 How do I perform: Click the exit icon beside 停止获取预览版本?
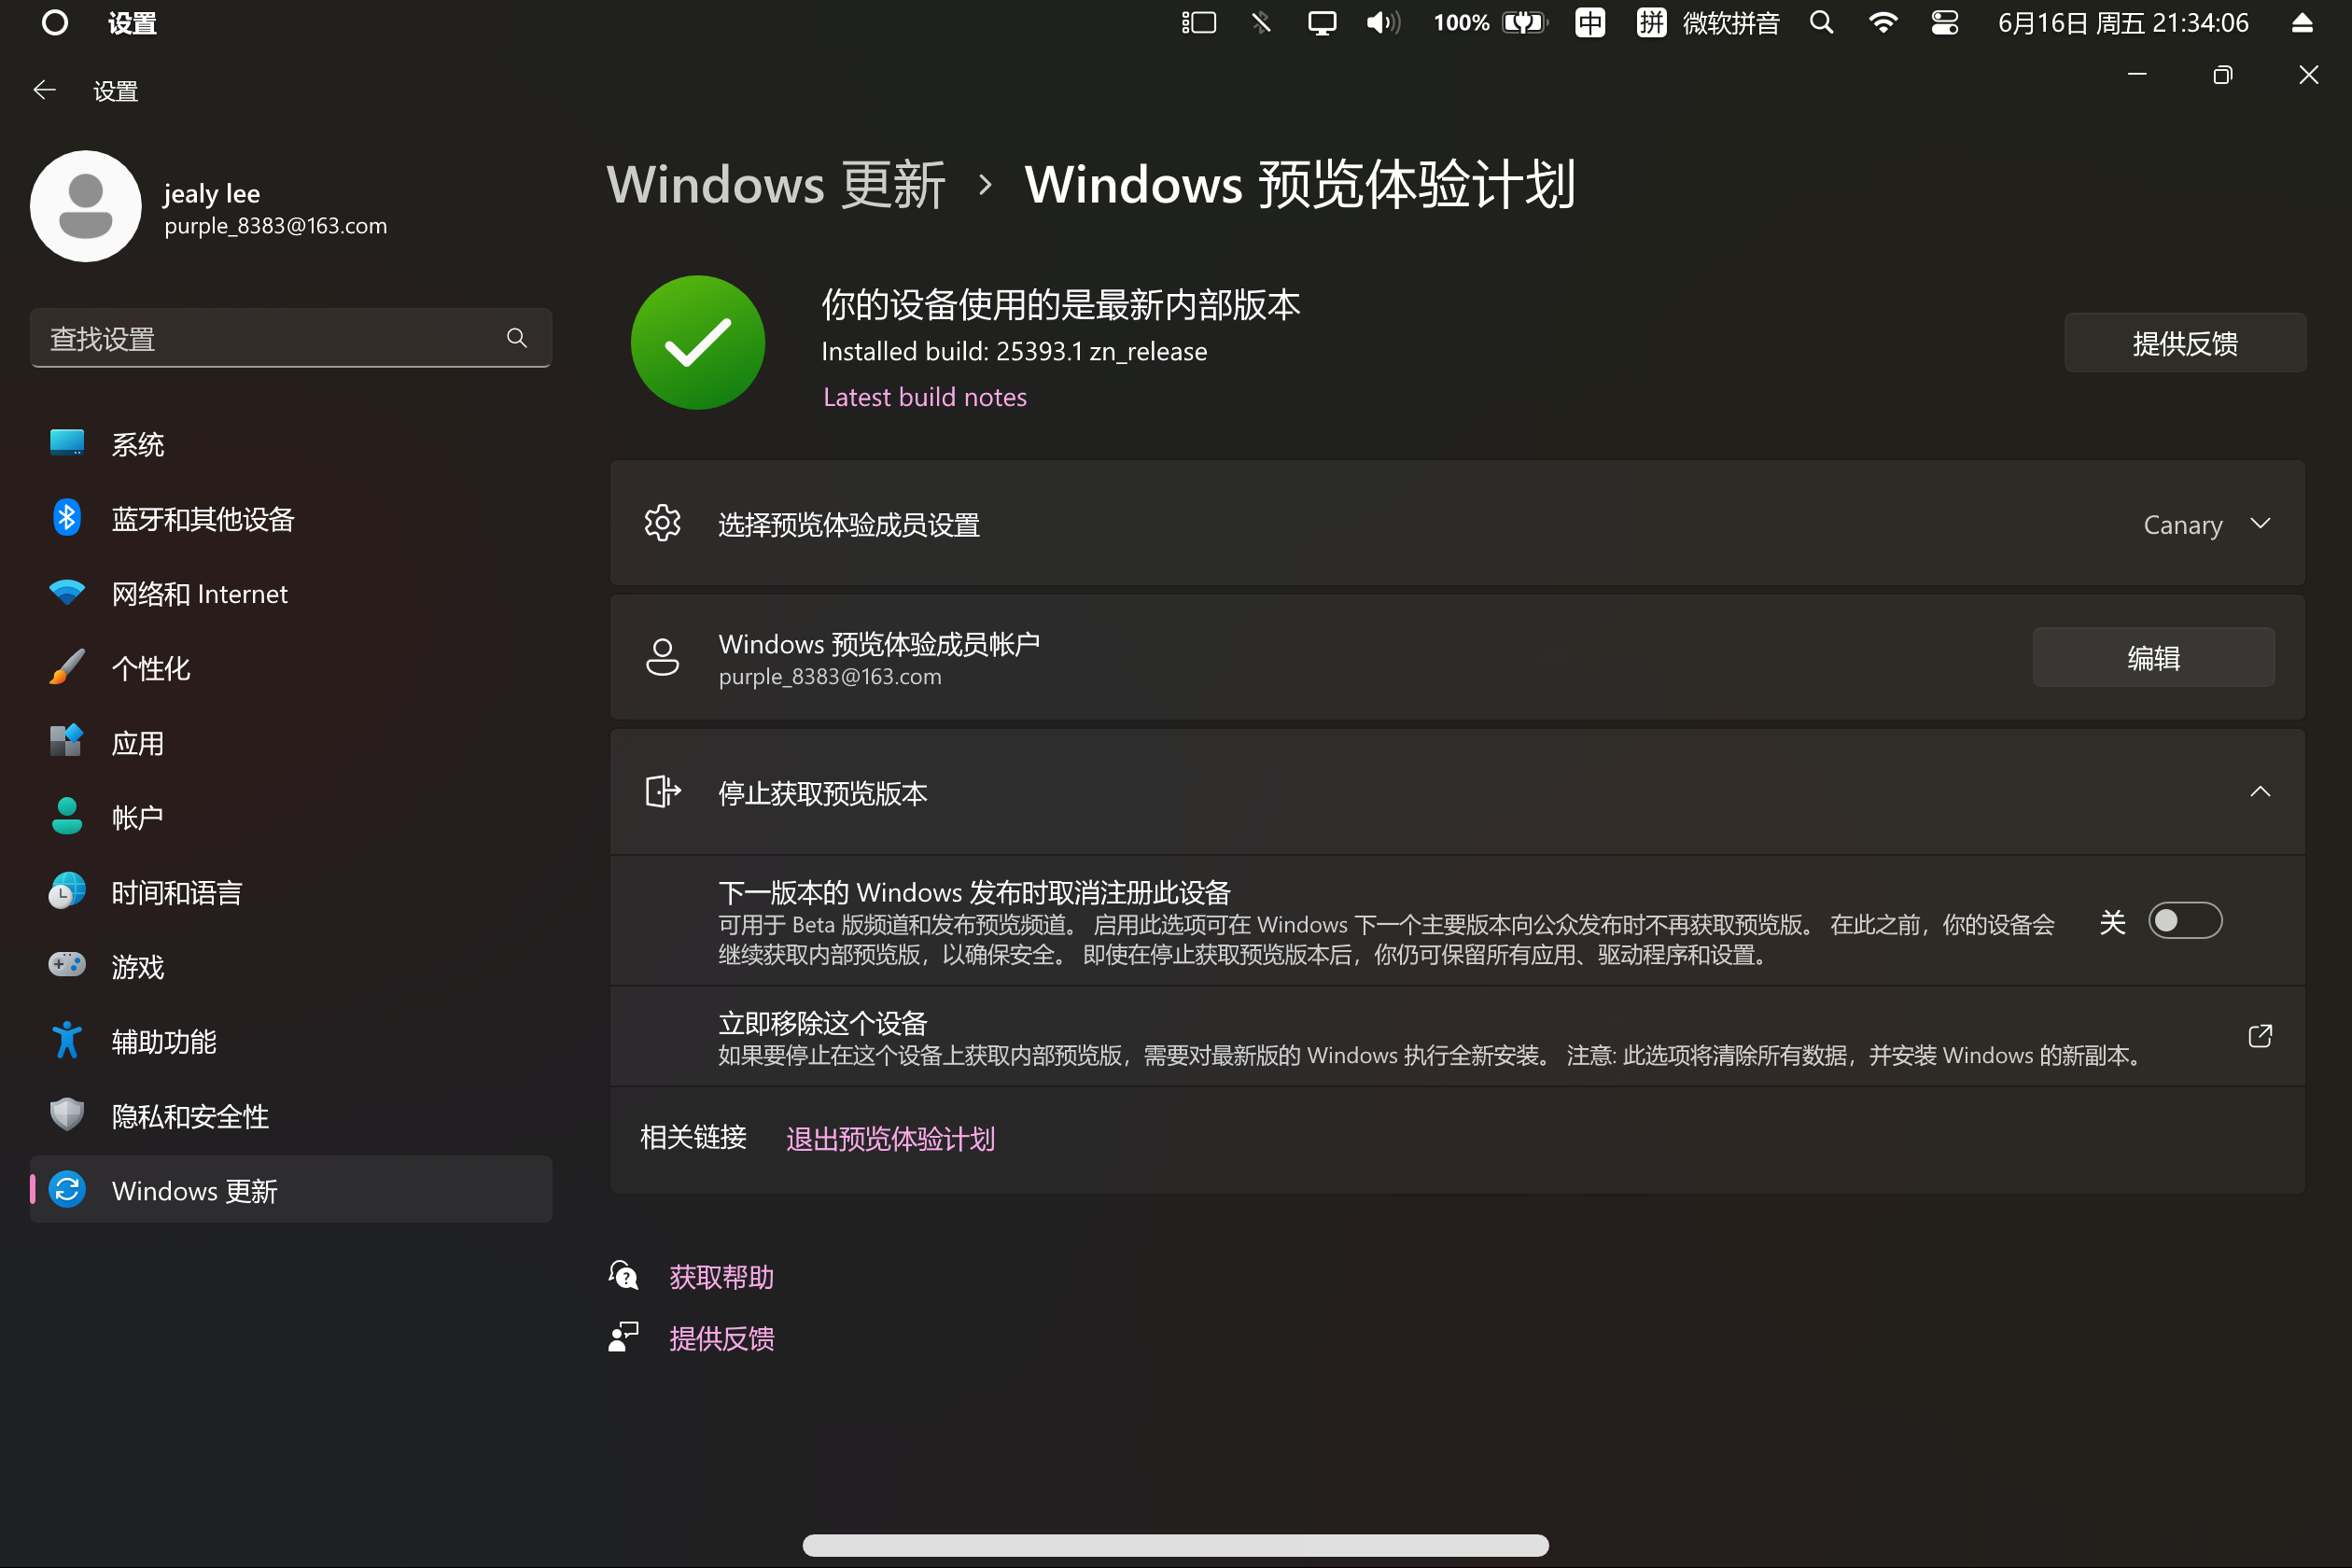(x=662, y=791)
